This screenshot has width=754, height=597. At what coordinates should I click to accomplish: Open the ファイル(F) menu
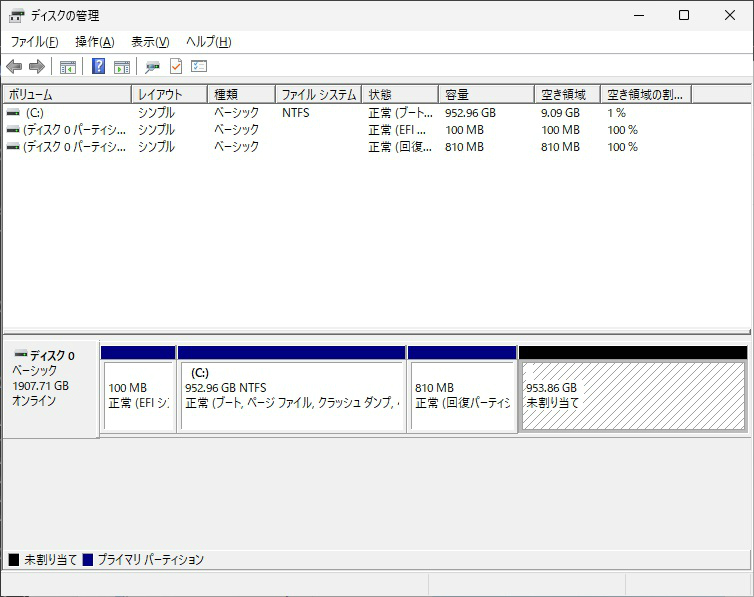pyautogui.click(x=34, y=42)
